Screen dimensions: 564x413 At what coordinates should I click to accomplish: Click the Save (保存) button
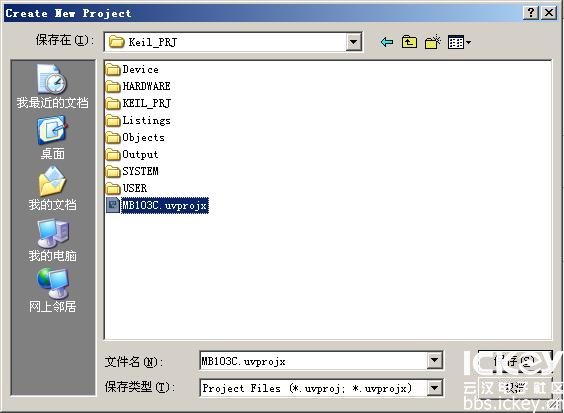[515, 361]
